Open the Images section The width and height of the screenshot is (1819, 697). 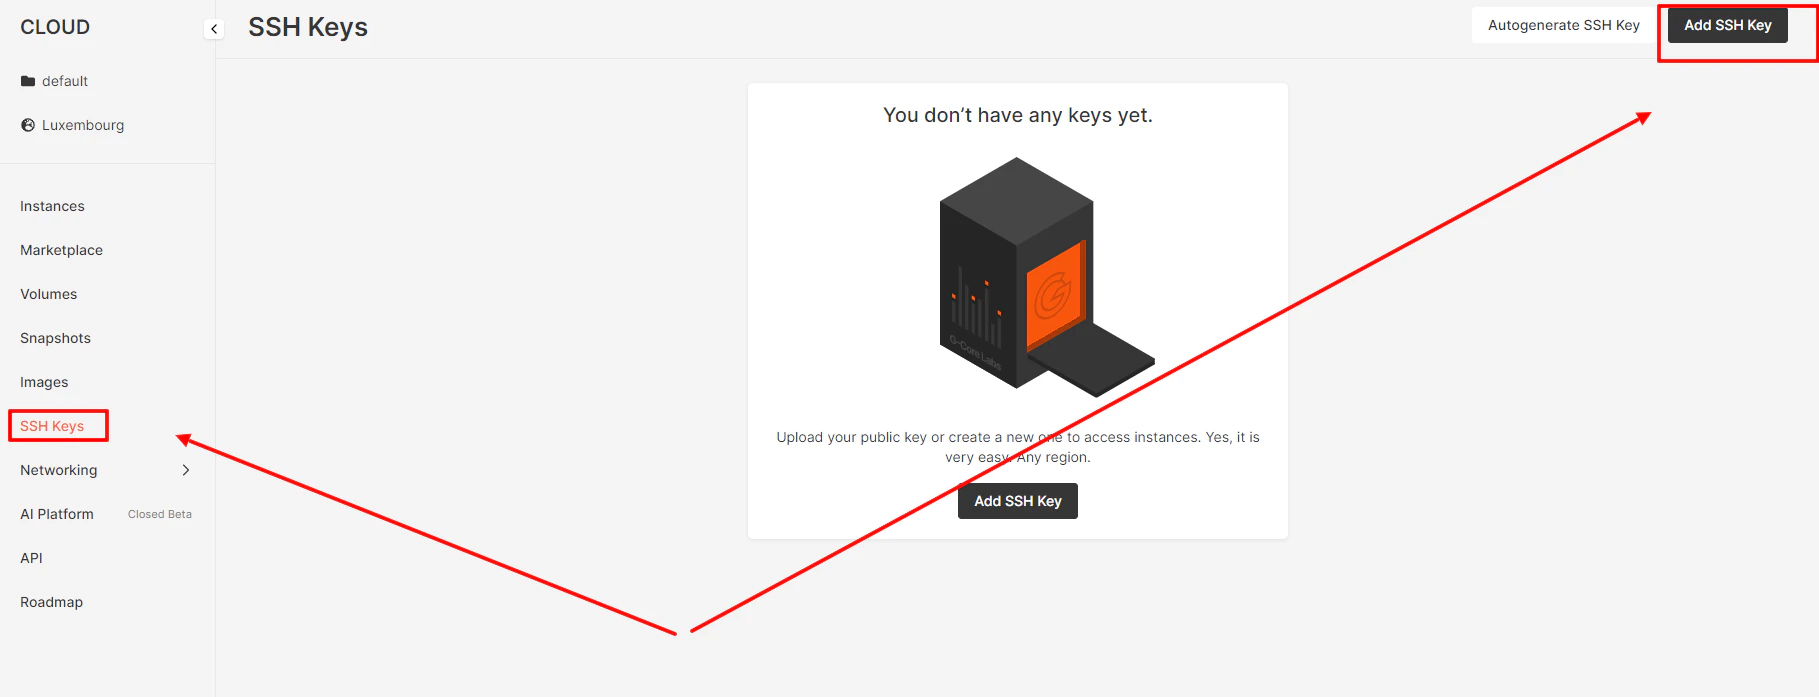click(x=44, y=382)
